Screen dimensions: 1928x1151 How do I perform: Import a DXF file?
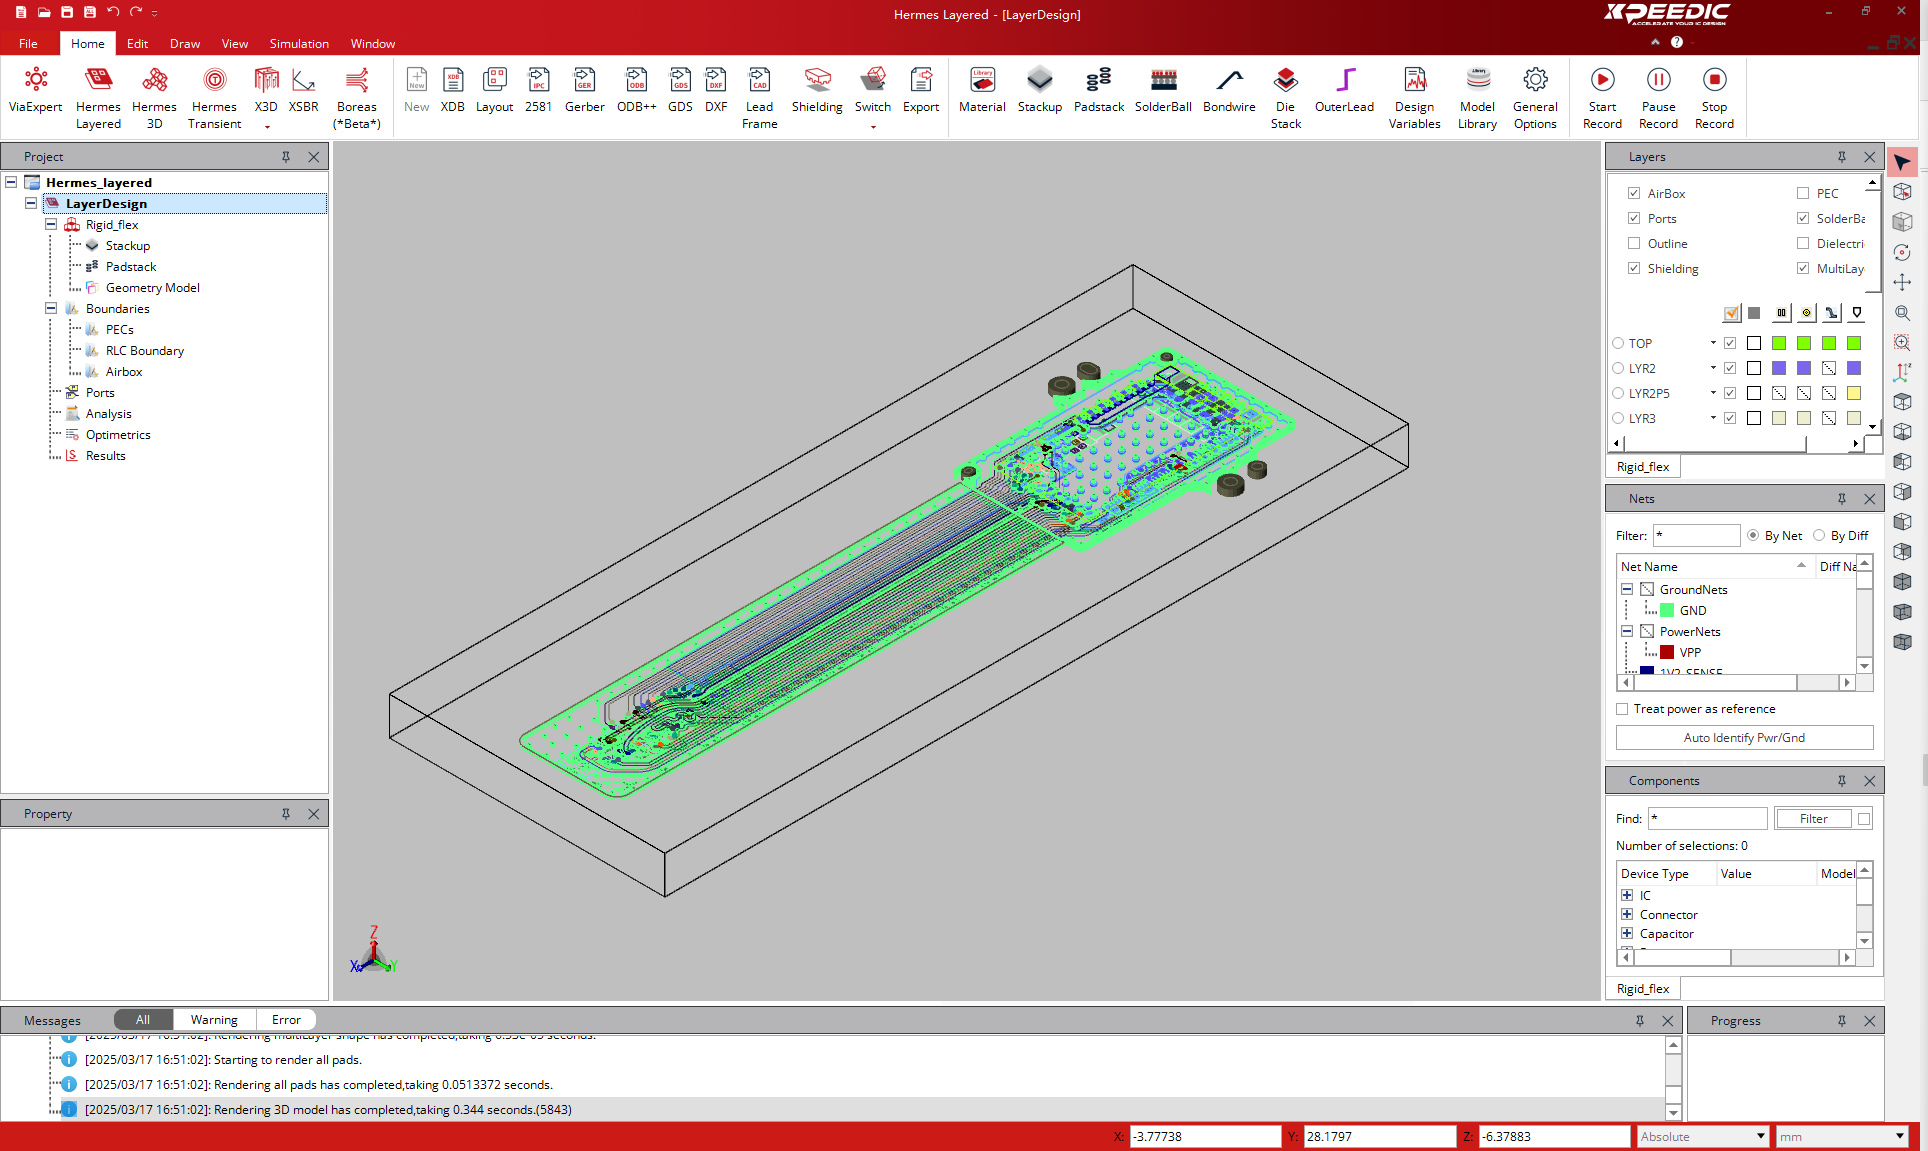716,90
